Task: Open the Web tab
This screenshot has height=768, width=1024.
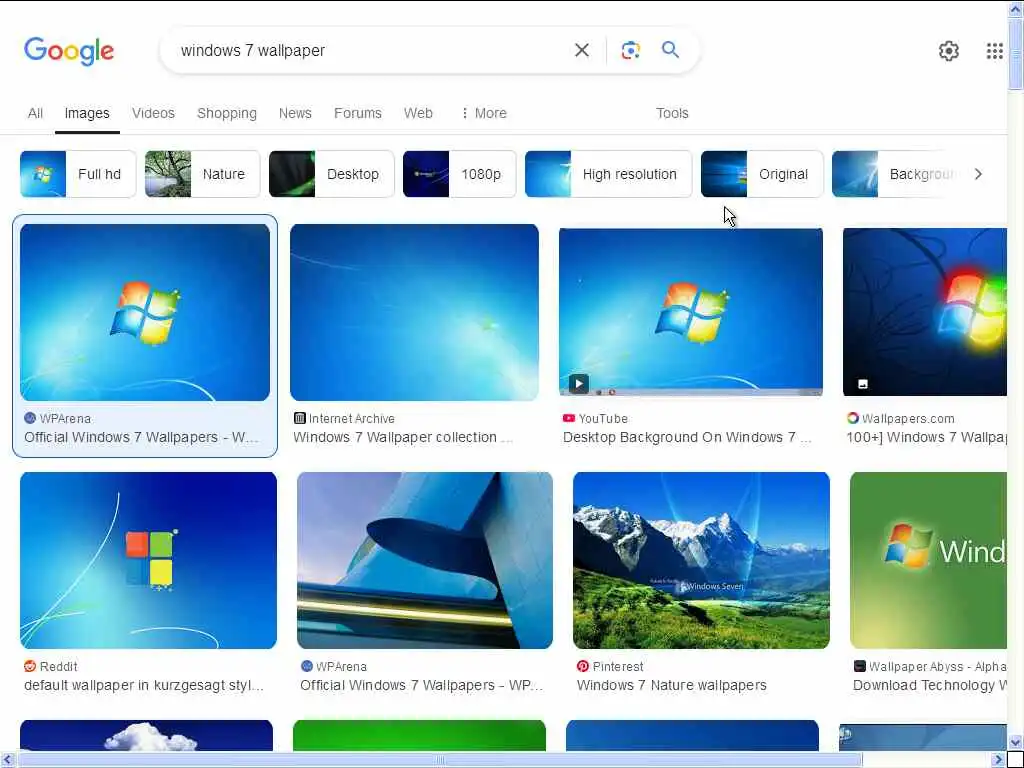Action: point(418,113)
